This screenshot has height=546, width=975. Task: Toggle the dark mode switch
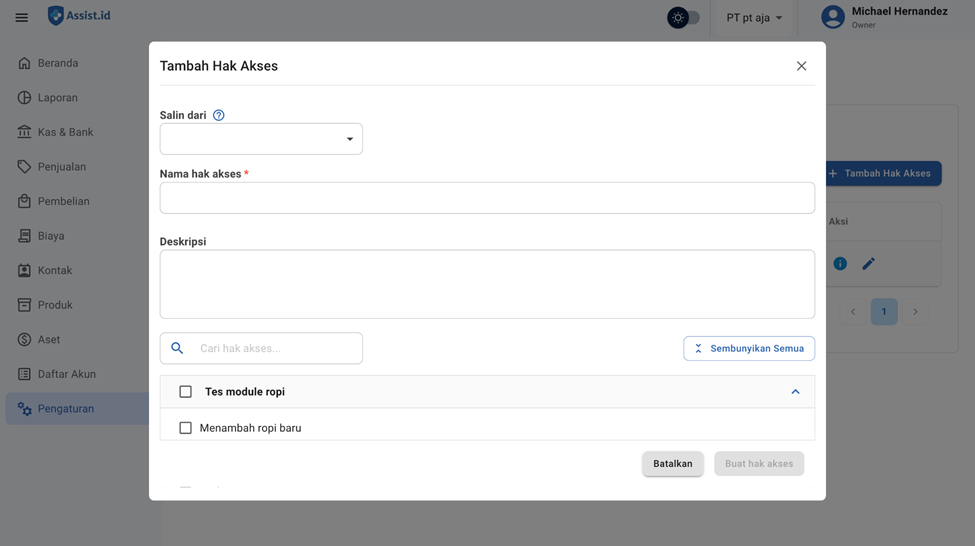(x=684, y=18)
